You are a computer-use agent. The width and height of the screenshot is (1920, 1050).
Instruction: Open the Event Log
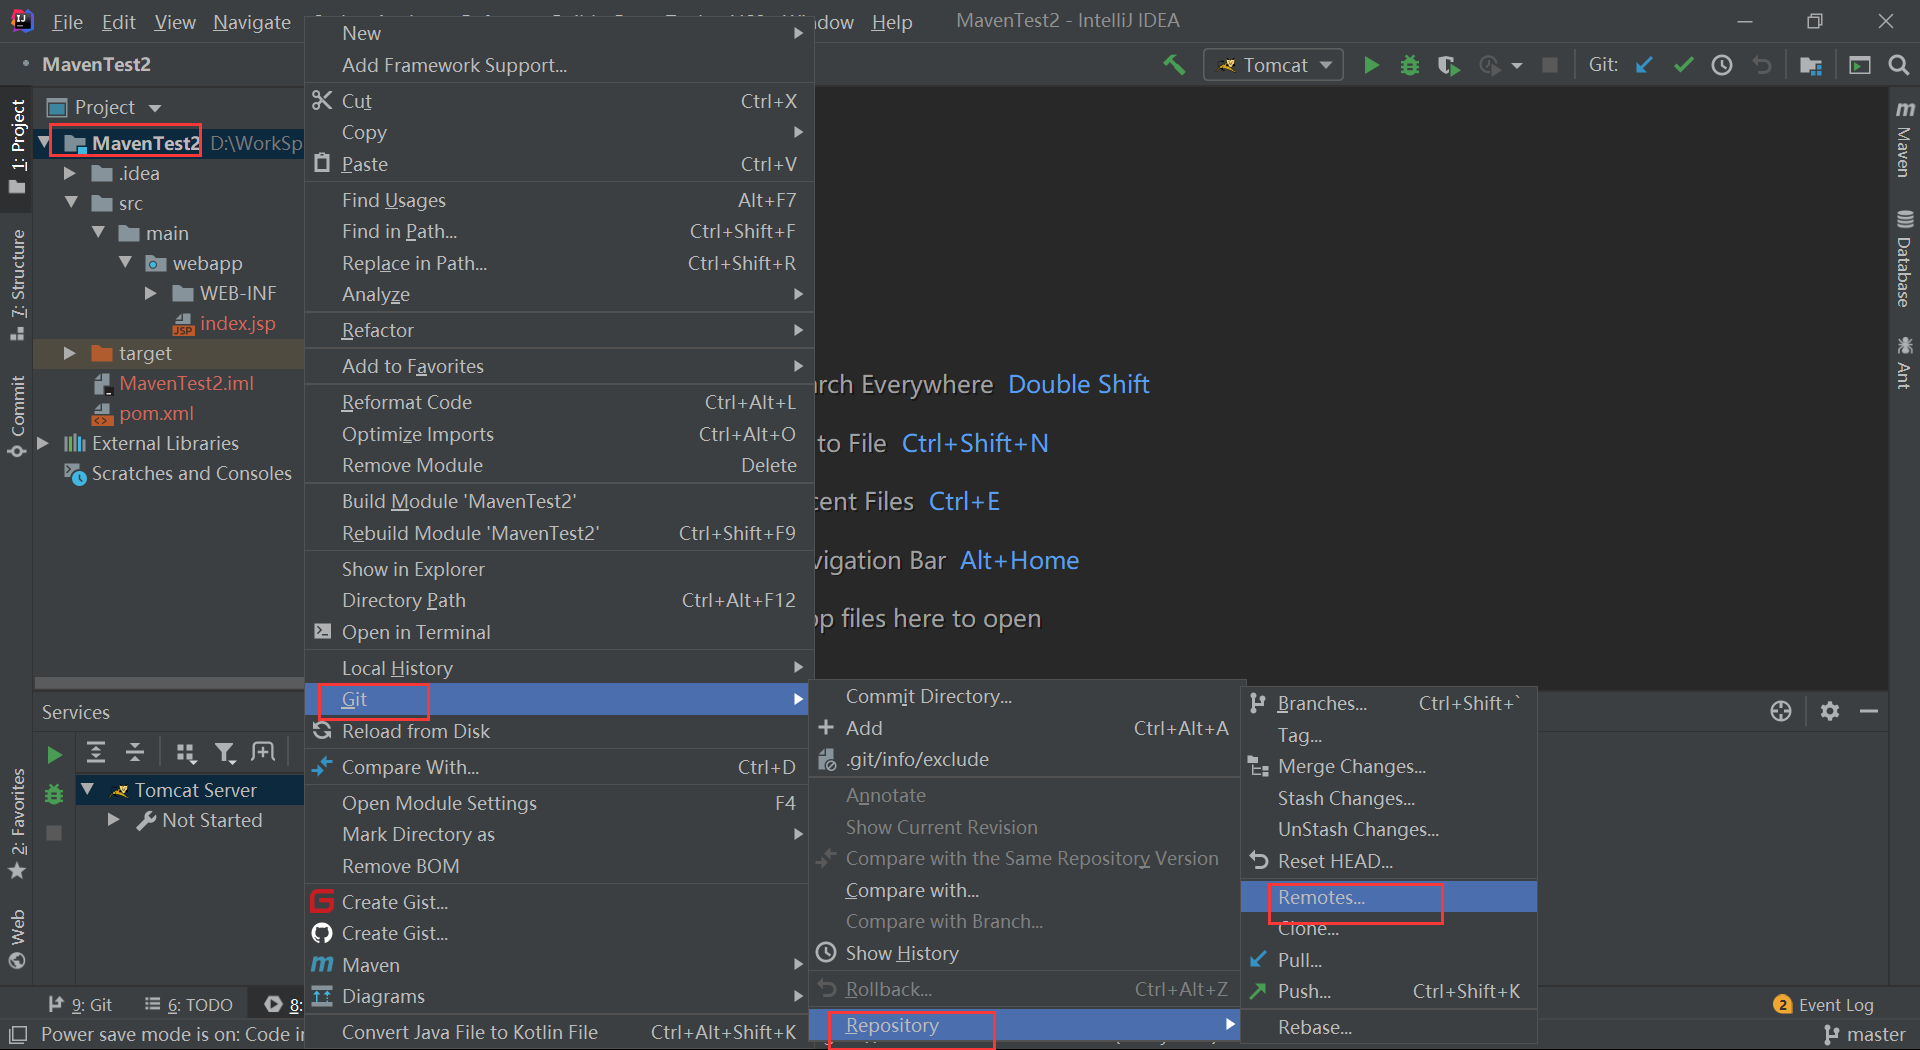pyautogui.click(x=1823, y=1005)
